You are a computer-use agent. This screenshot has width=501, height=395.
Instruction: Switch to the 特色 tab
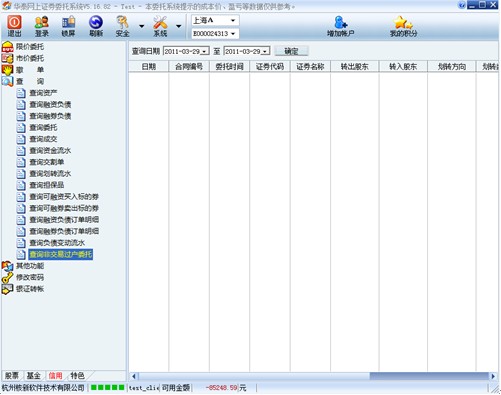point(77,376)
